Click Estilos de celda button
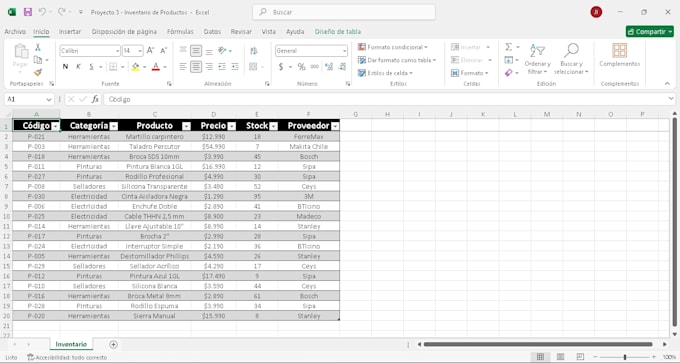The width and height of the screenshot is (680, 363). [385, 73]
